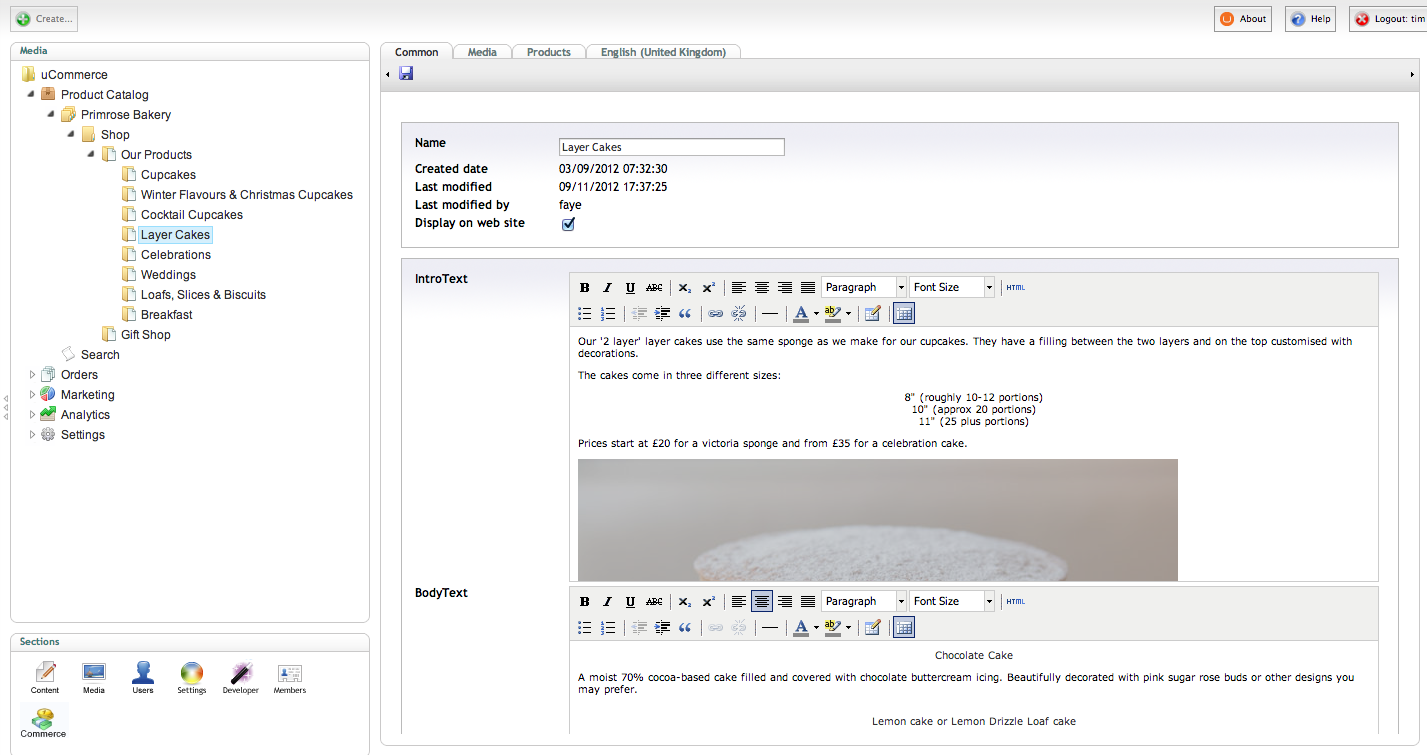Click the Logout button
Viewport: 1427px width, 755px height.
[1390, 19]
